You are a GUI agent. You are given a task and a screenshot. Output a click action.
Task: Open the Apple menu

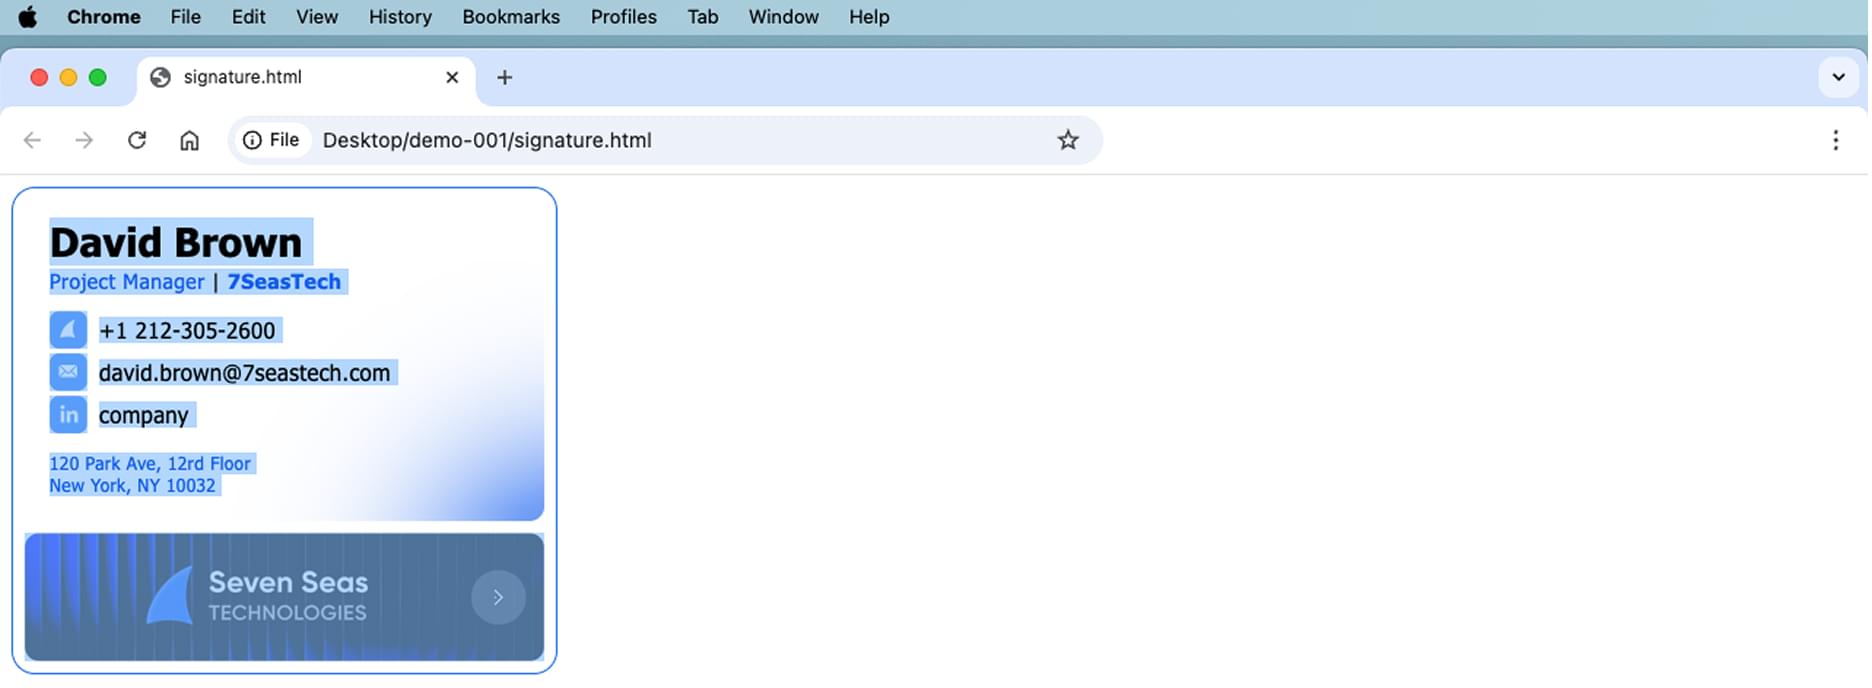click(x=28, y=17)
